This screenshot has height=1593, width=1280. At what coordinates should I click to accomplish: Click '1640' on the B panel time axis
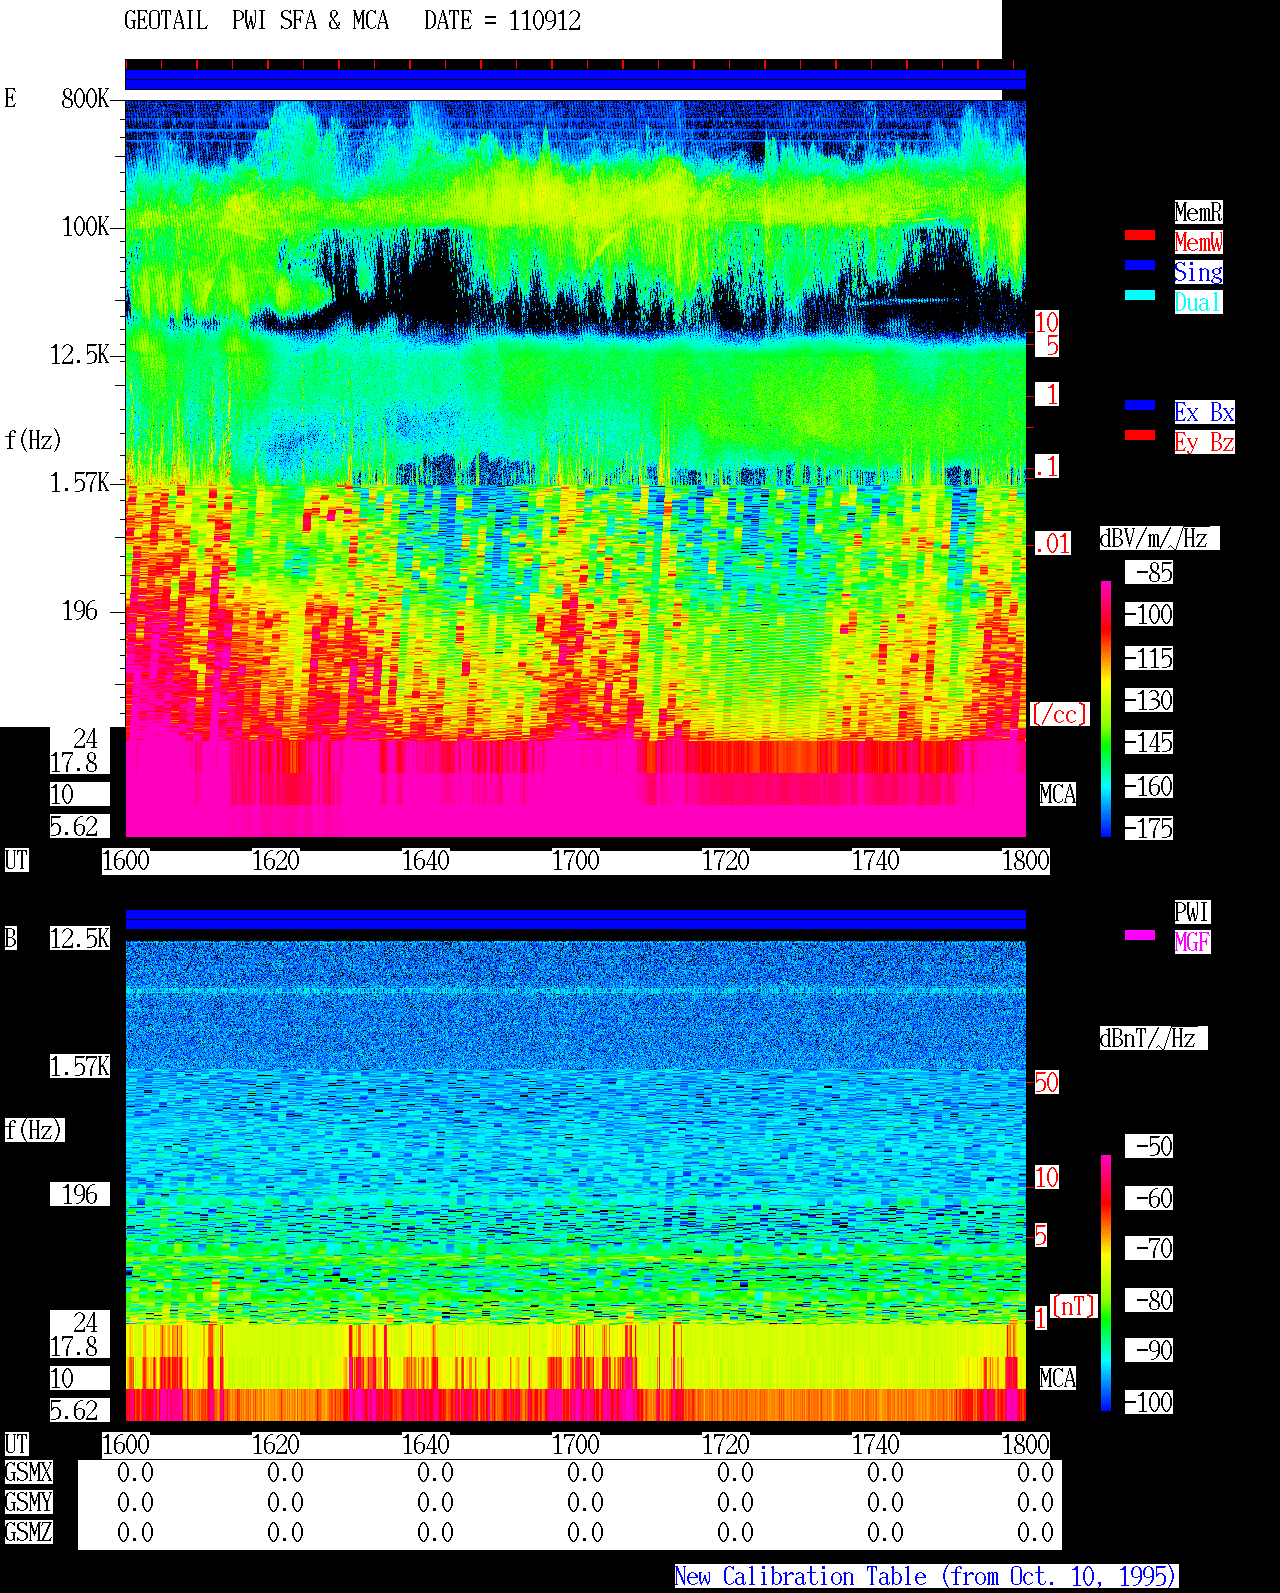coord(425,1444)
